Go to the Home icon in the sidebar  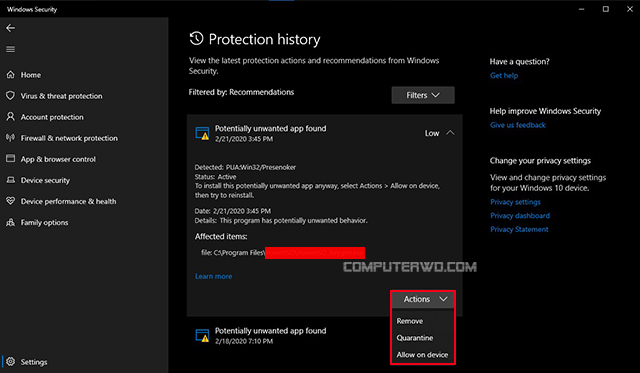click(10, 75)
